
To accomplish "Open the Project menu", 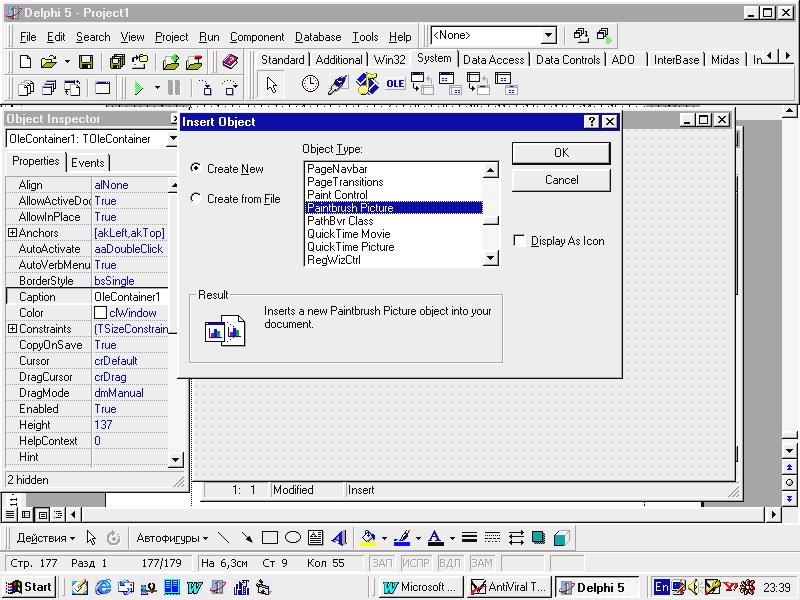I will pyautogui.click(x=171, y=37).
